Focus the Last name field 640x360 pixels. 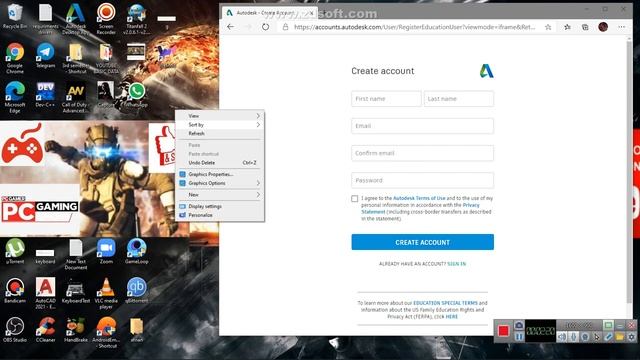pos(459,99)
